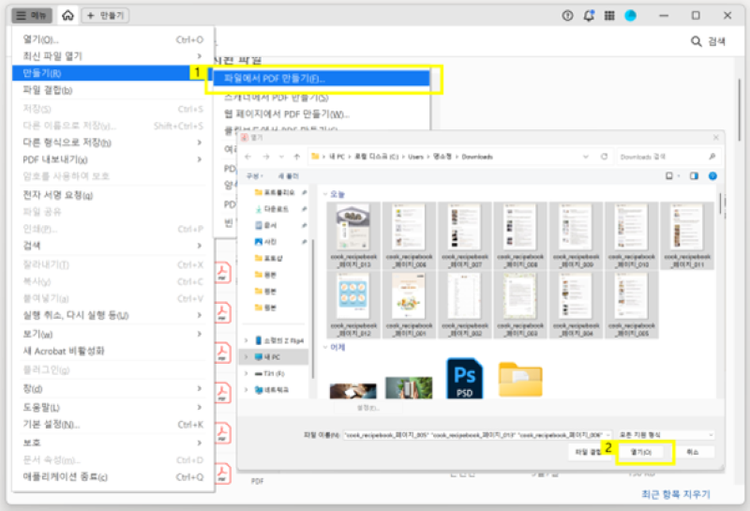Select the PSD file icon

(x=464, y=378)
